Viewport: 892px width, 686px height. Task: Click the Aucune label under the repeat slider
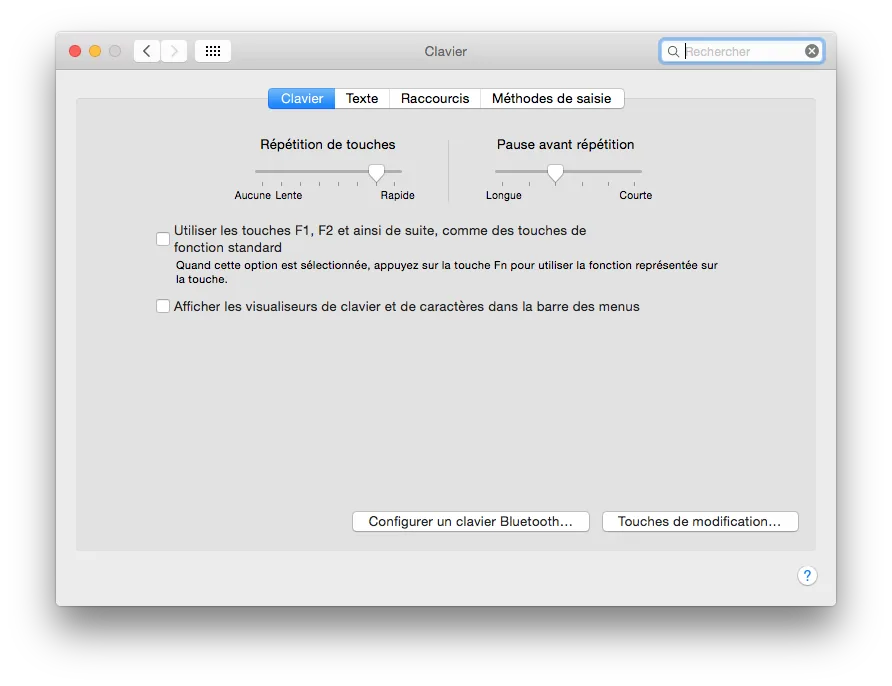tap(253, 195)
